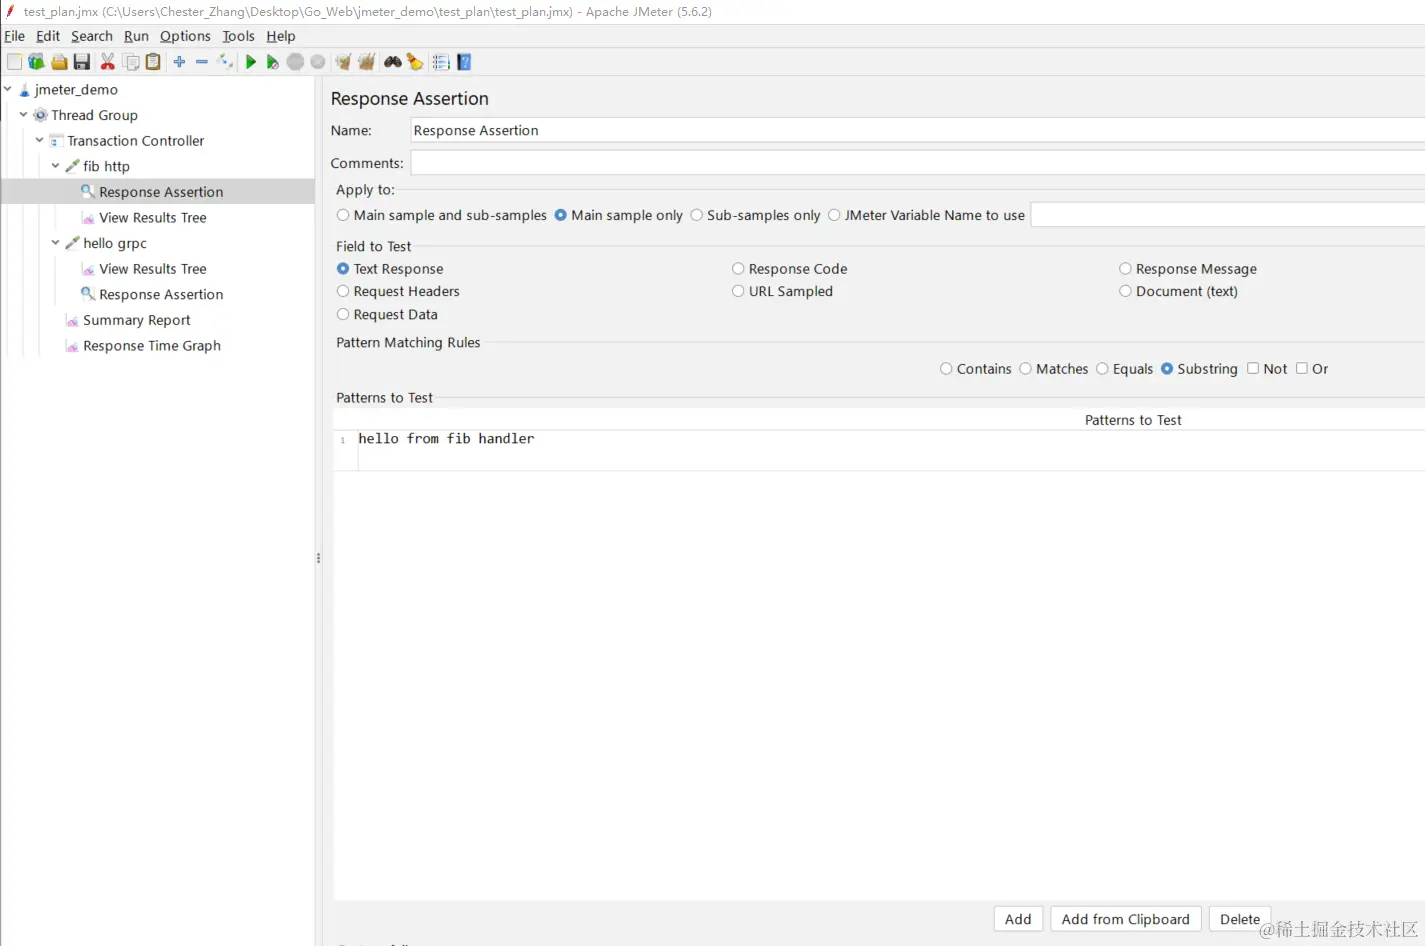The width and height of the screenshot is (1425, 946).
Task: Collapse the jmeter_demo tree node
Action: [x=8, y=89]
